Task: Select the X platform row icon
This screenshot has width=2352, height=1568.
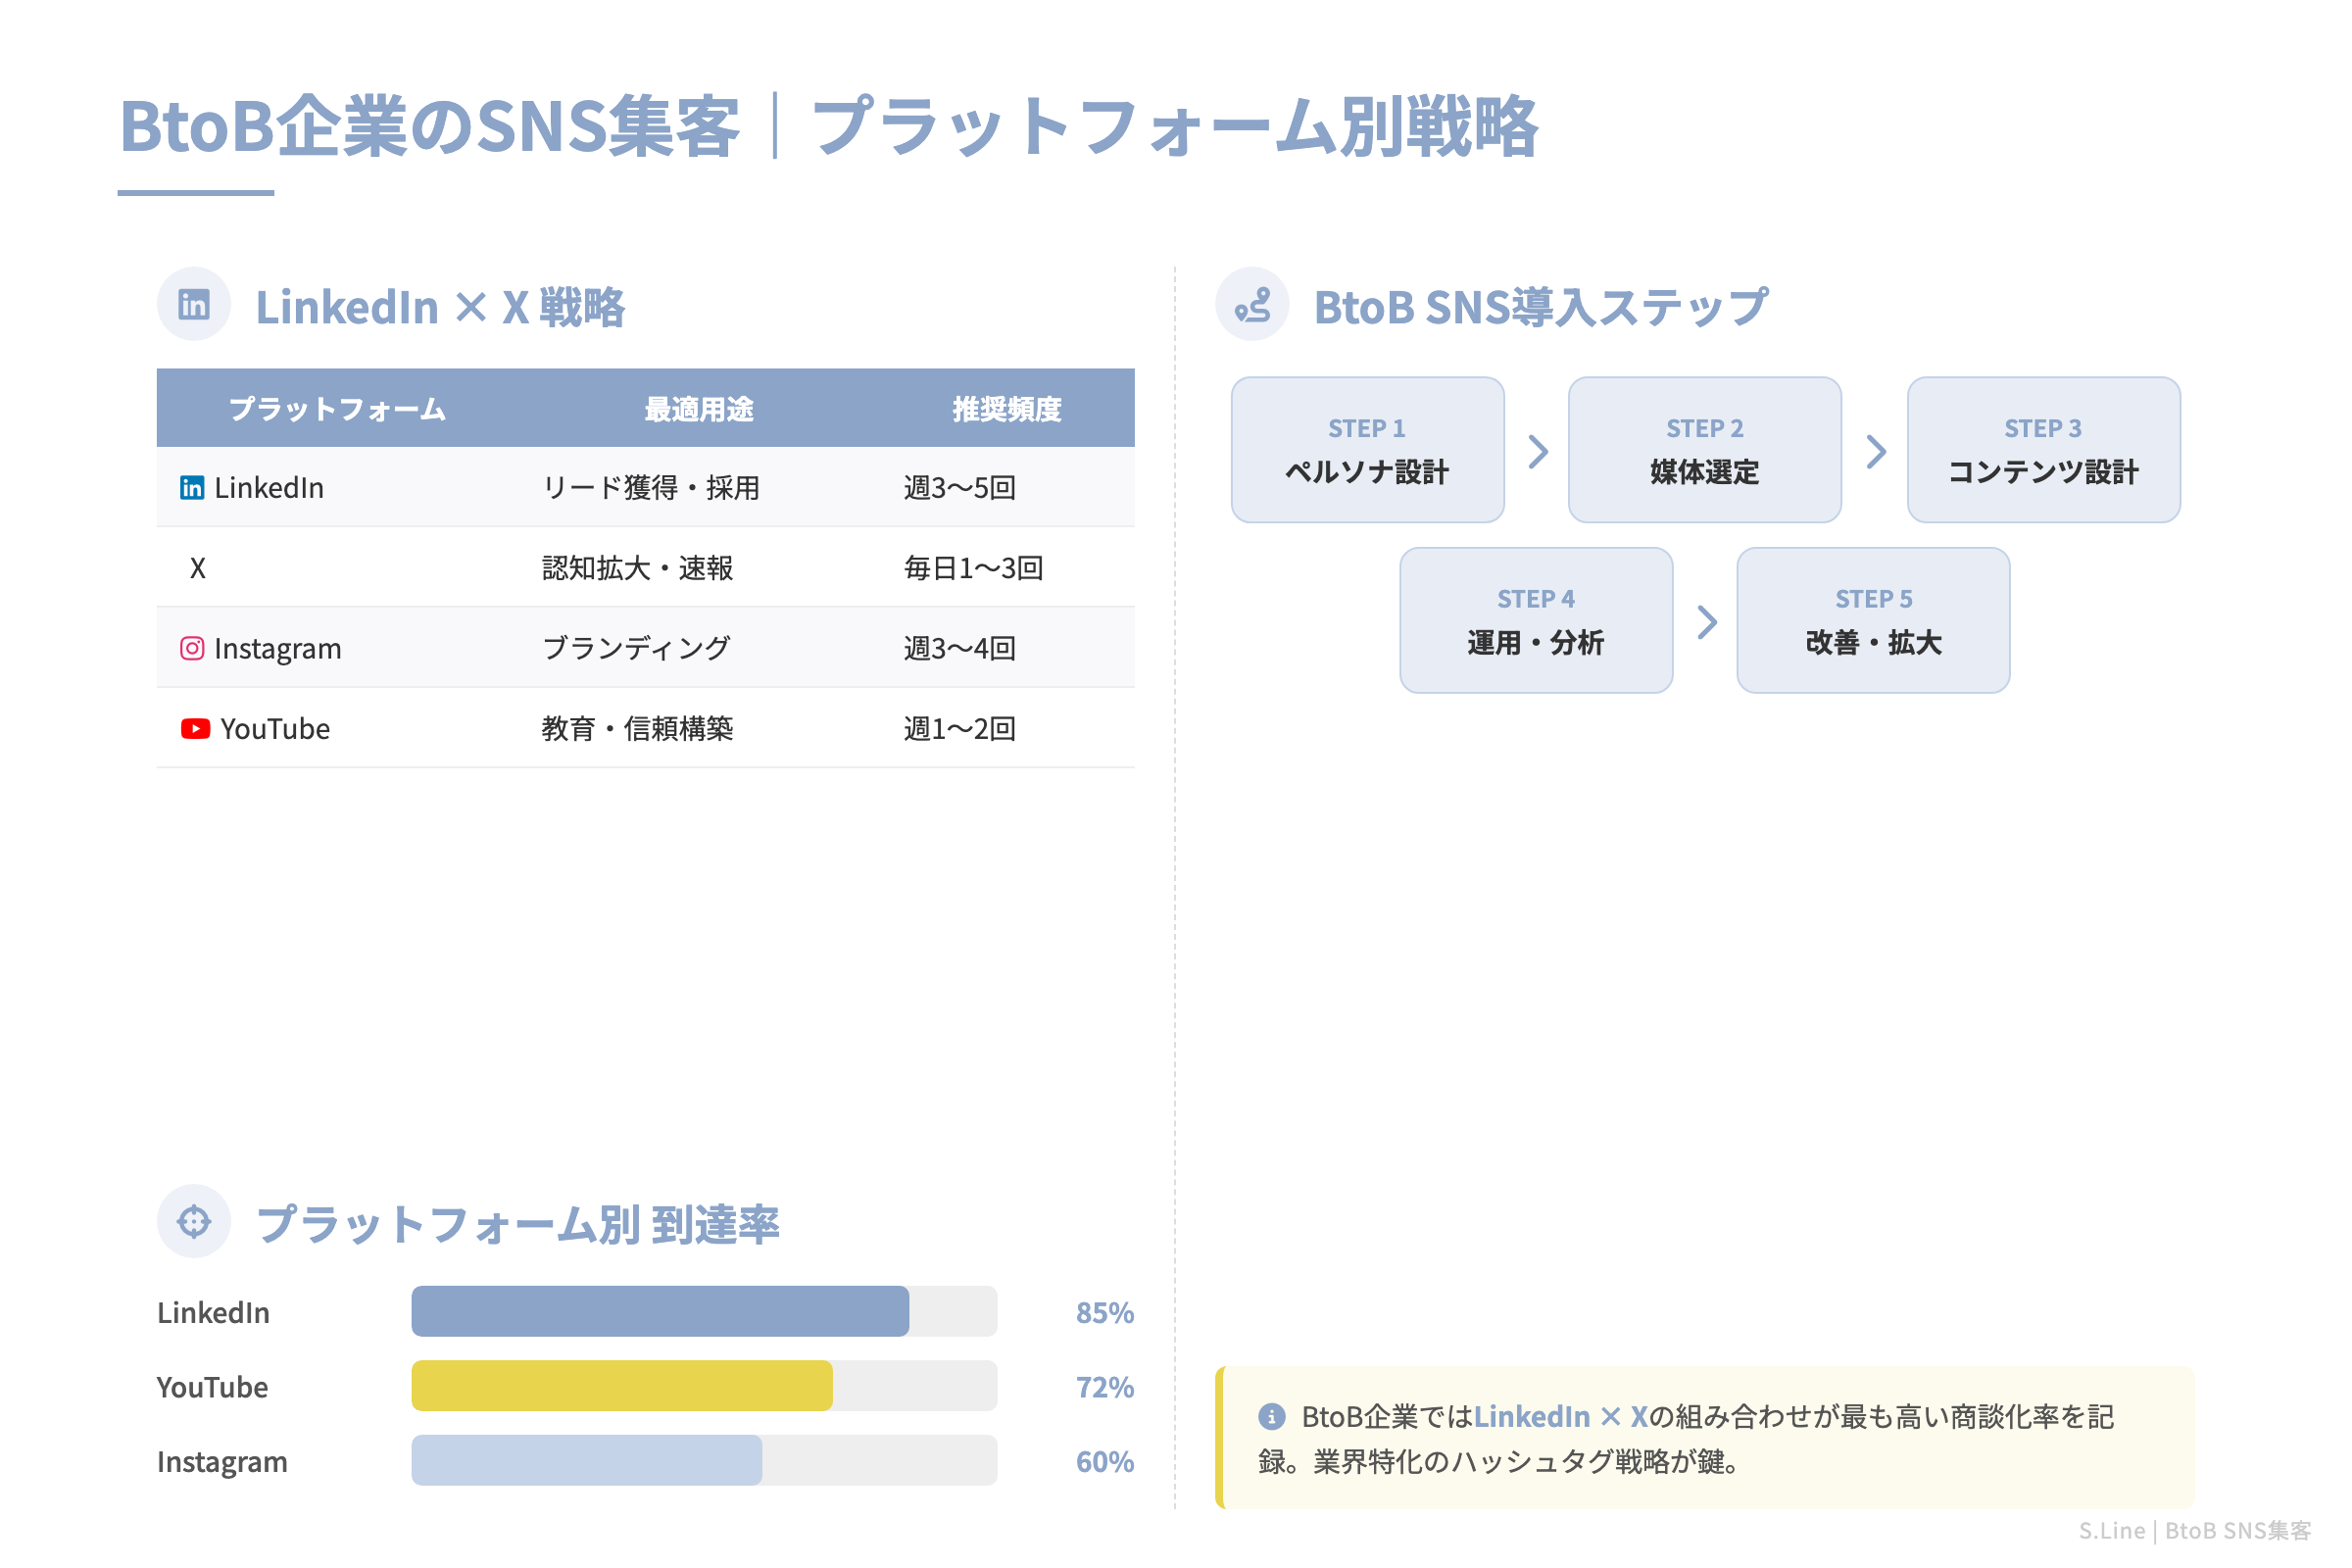Action: point(198,567)
